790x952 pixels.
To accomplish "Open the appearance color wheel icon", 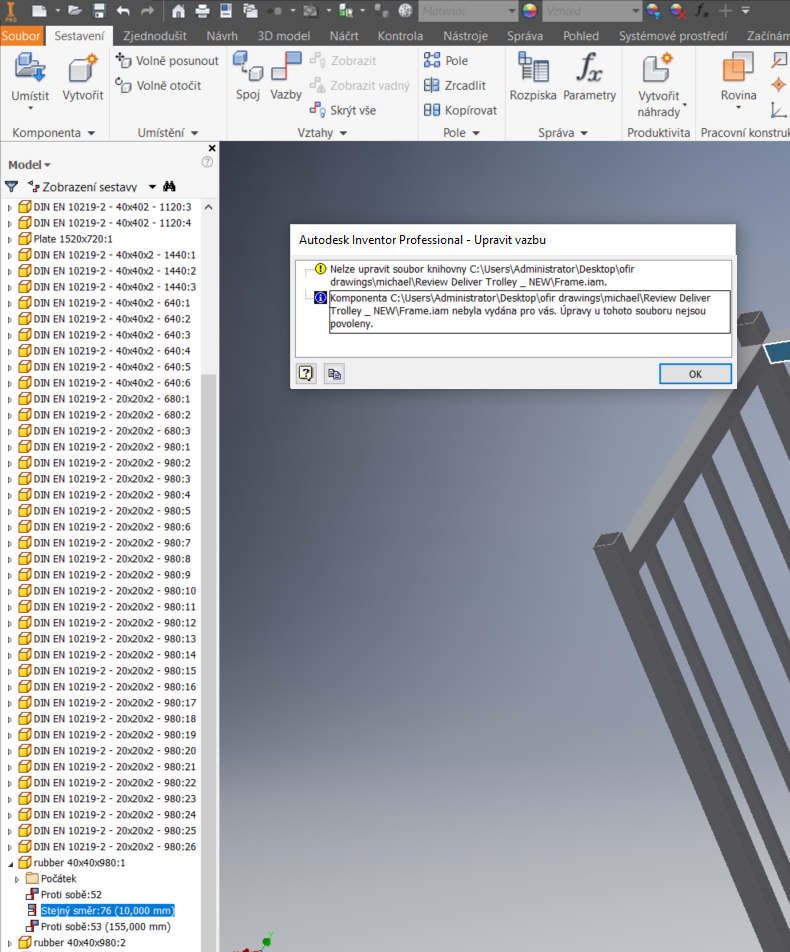I will click(530, 10).
